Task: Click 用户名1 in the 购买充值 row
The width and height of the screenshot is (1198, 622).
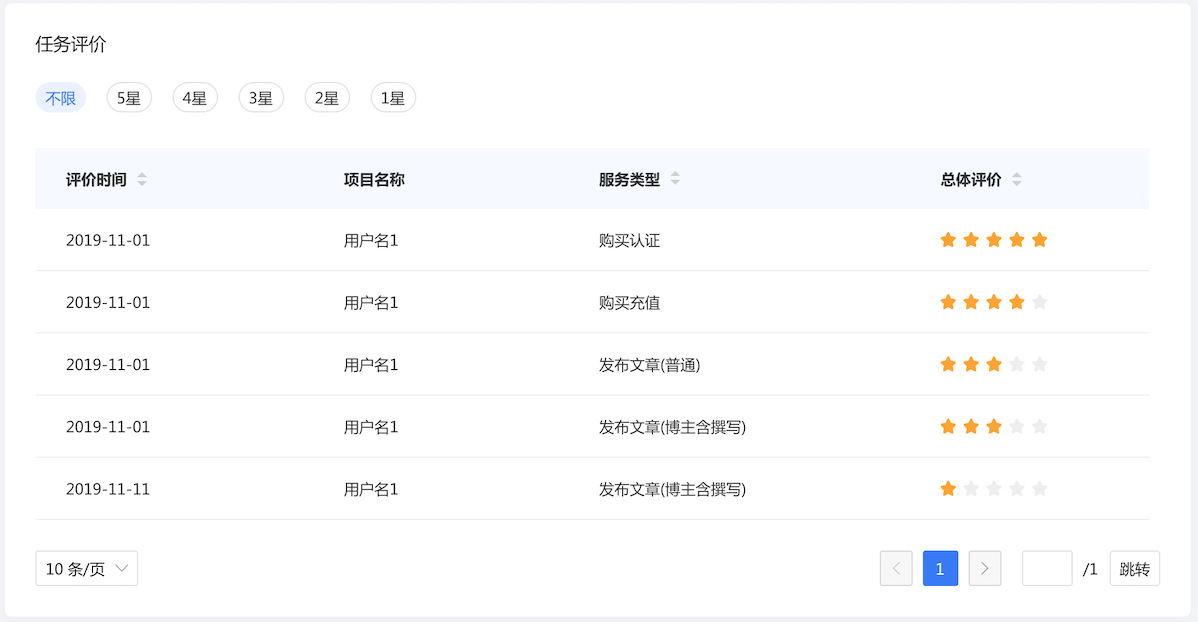Action: tap(371, 303)
